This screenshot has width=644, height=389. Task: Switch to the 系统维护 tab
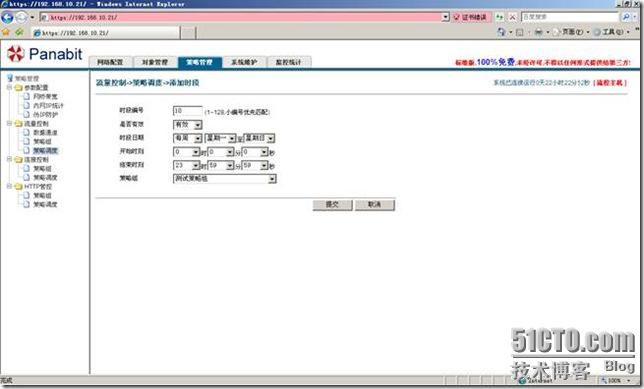click(244, 62)
